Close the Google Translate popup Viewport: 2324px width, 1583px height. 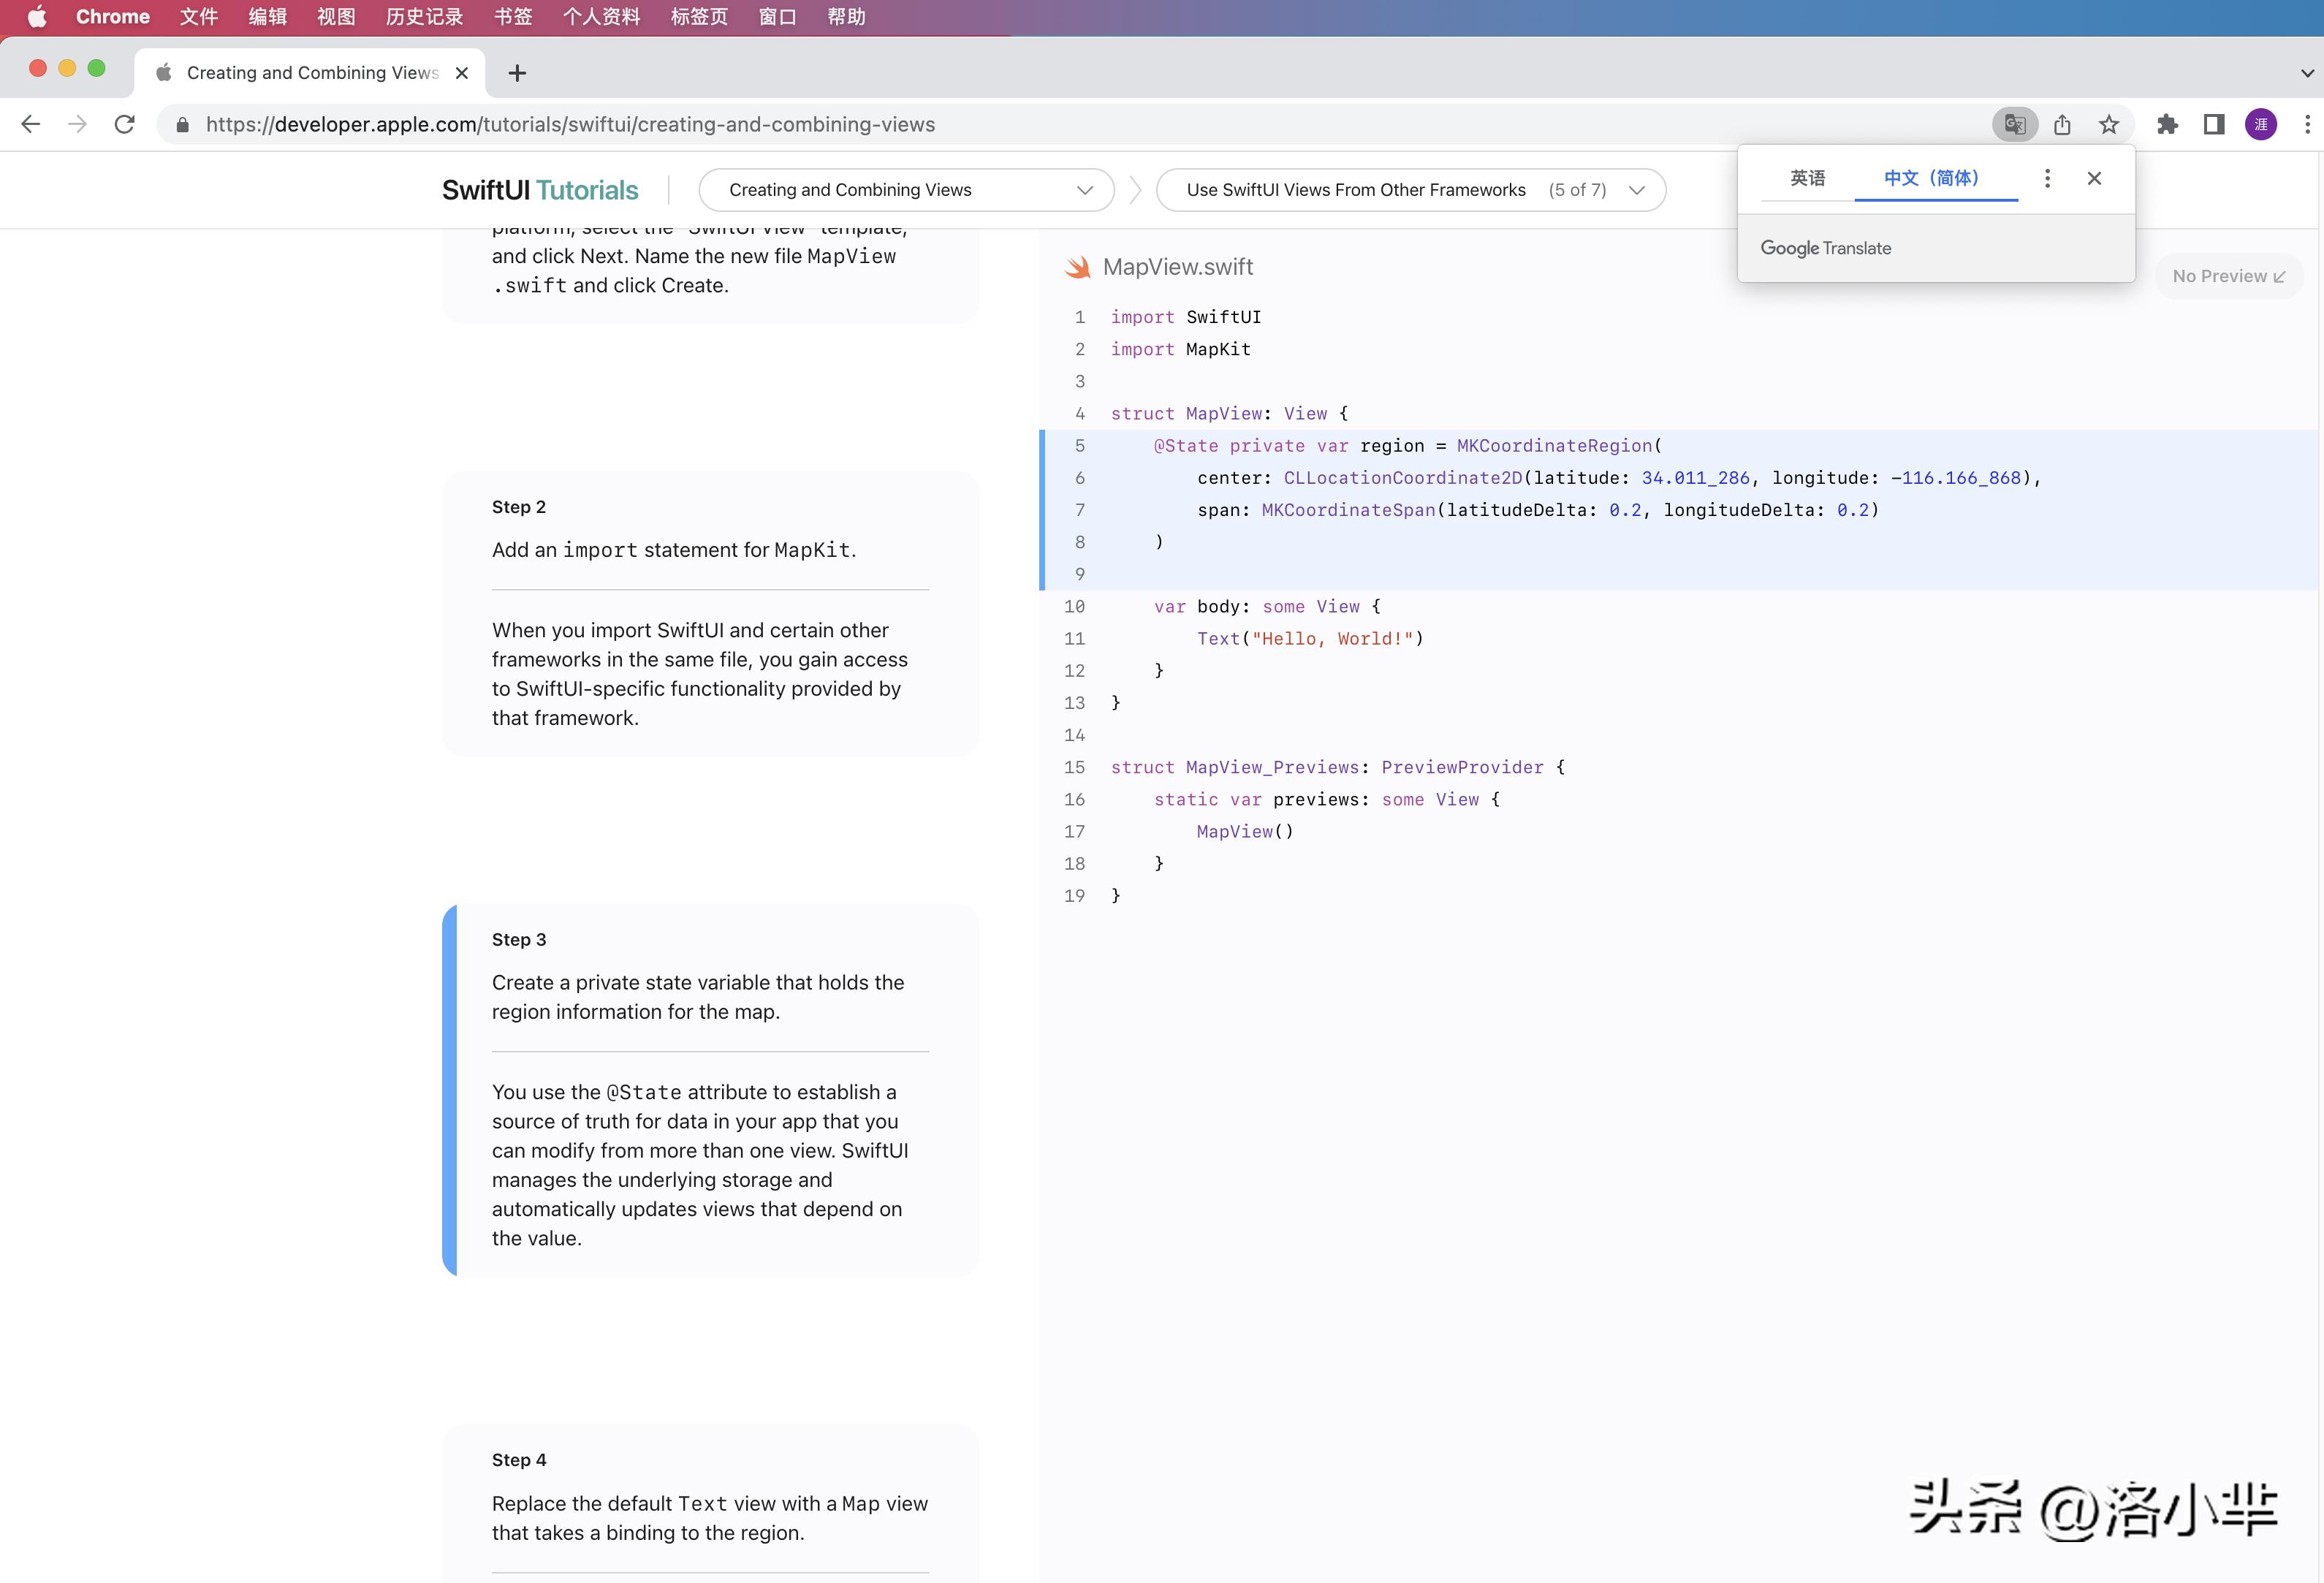pyautogui.click(x=2094, y=178)
